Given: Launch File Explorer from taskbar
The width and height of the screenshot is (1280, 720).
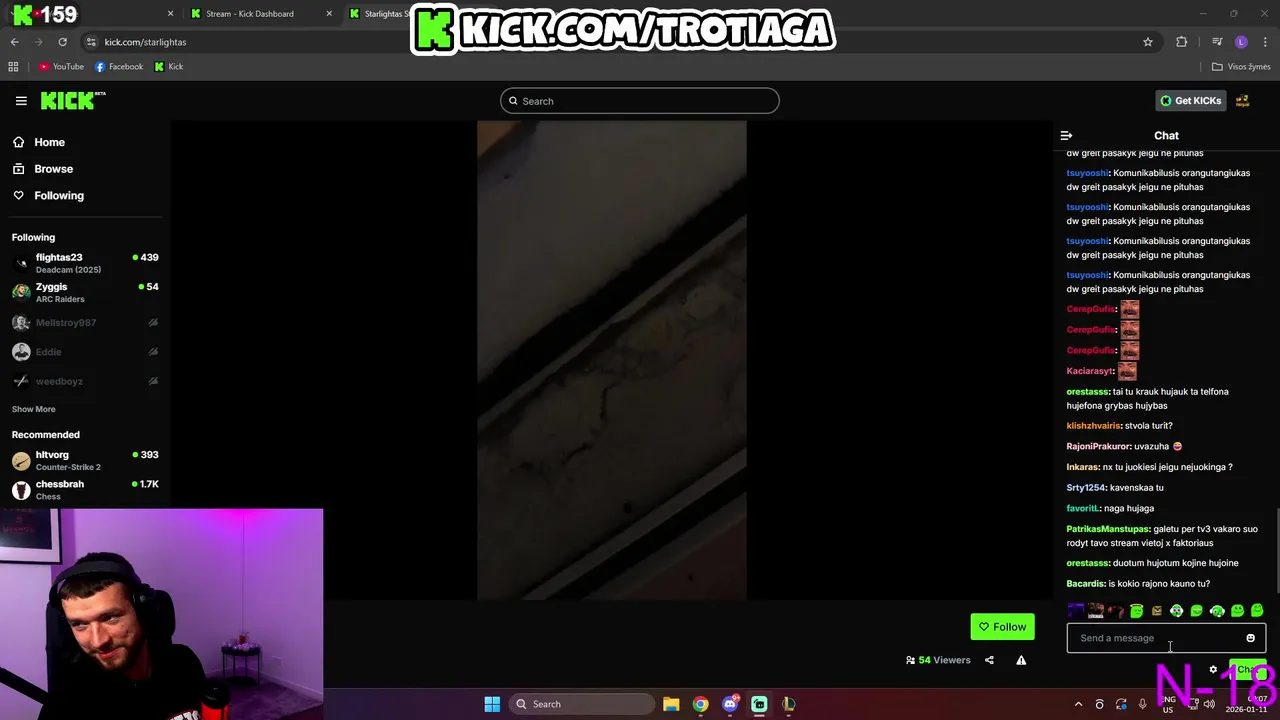Looking at the screenshot, I should click(671, 704).
